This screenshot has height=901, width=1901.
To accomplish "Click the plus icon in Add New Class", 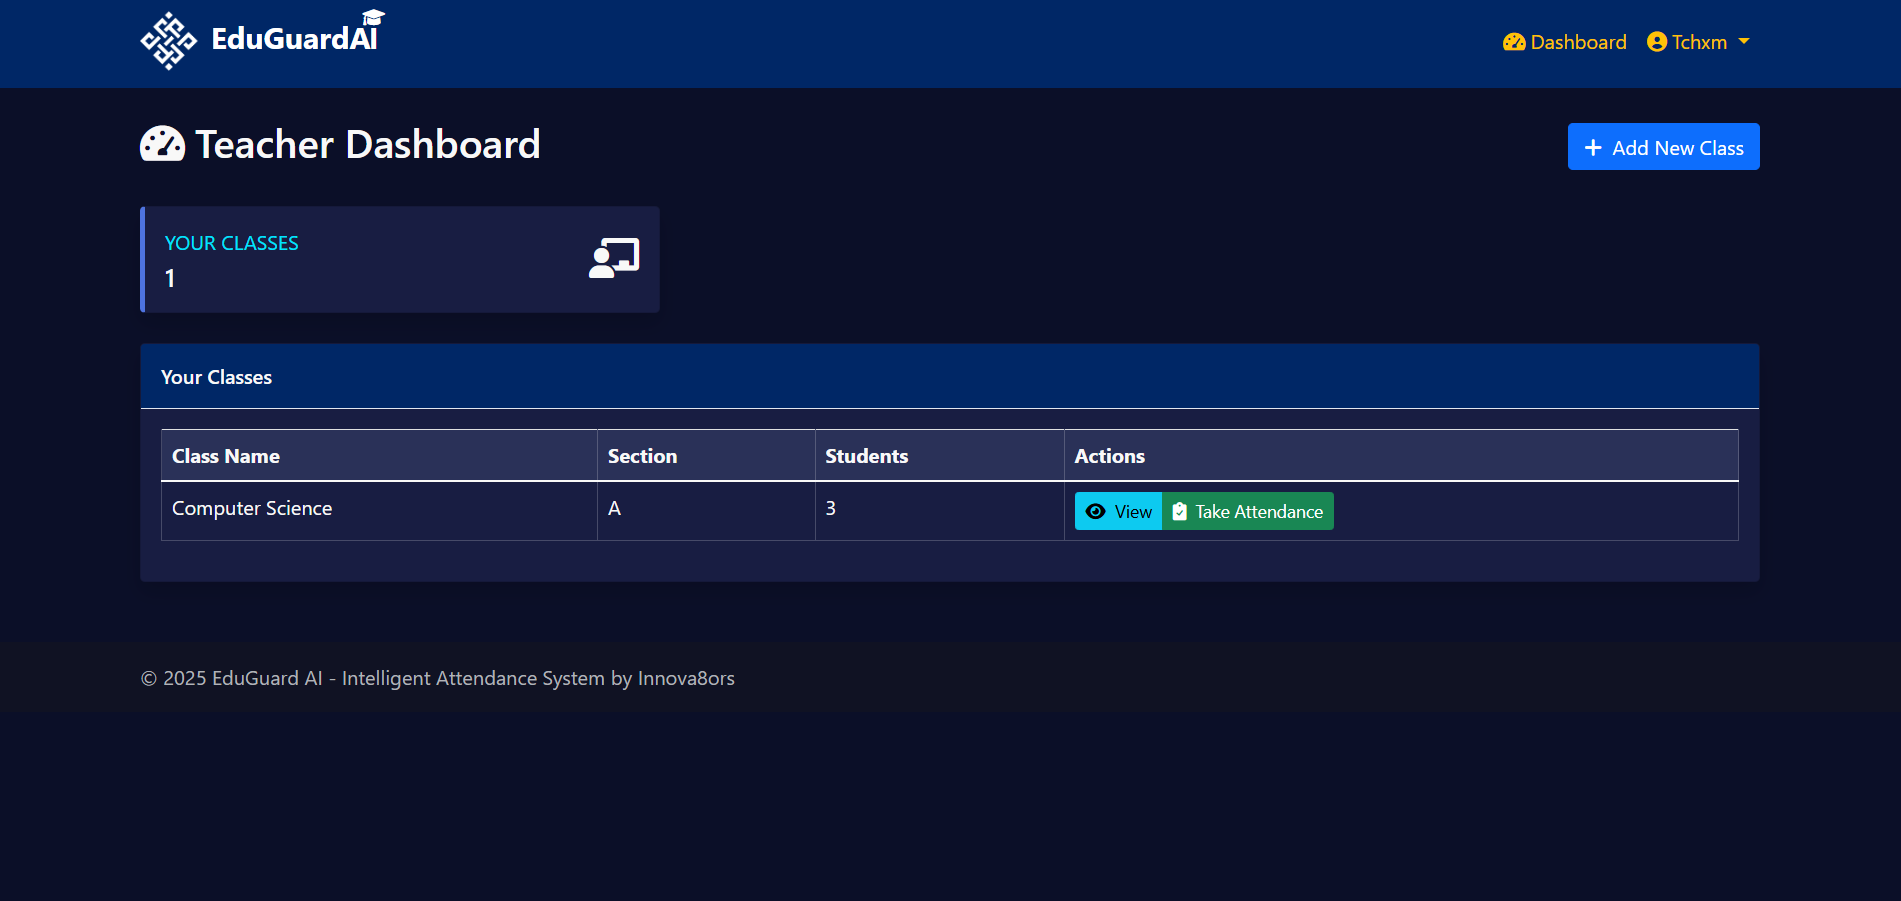I will (1593, 147).
